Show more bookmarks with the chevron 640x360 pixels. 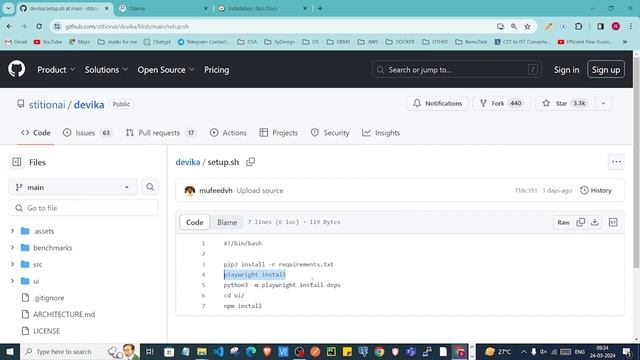pos(624,42)
